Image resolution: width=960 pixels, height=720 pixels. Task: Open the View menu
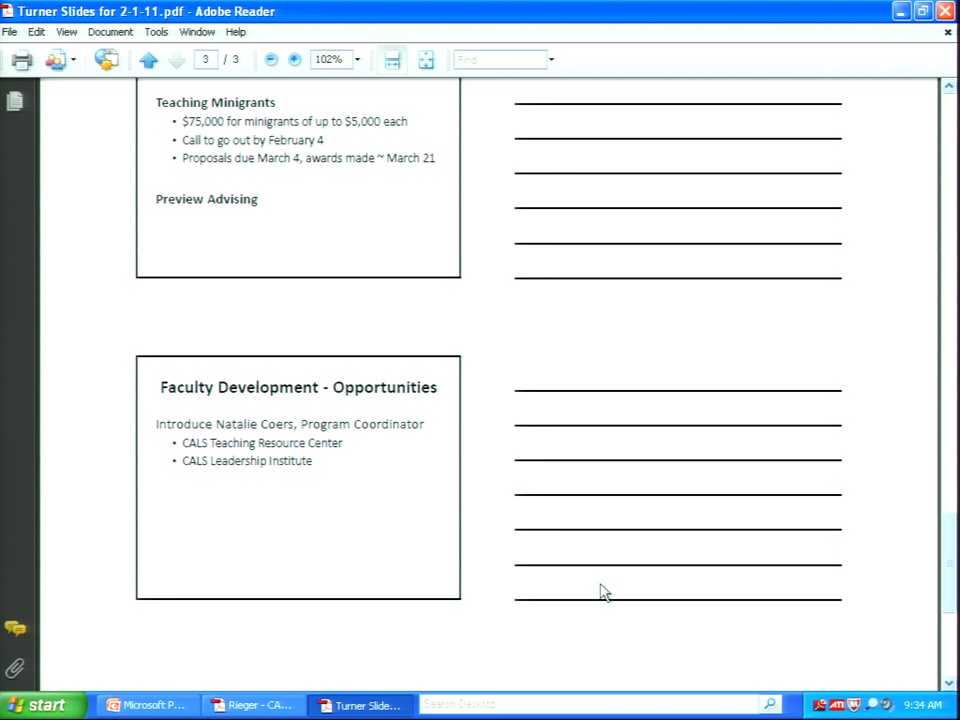(x=67, y=32)
